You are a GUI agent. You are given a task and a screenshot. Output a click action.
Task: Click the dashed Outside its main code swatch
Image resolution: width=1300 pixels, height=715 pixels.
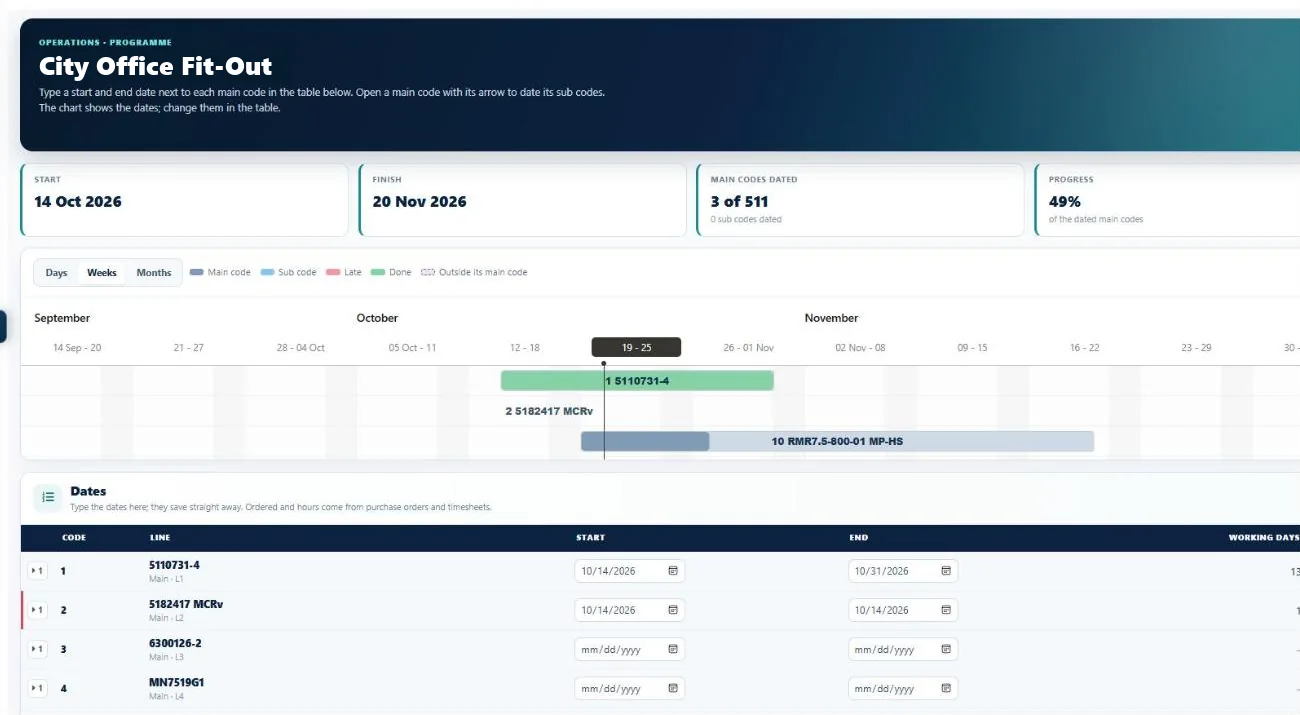tap(428, 272)
